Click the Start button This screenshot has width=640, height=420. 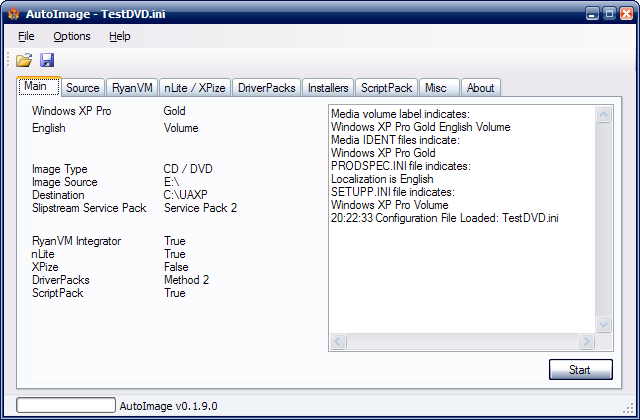pos(580,369)
